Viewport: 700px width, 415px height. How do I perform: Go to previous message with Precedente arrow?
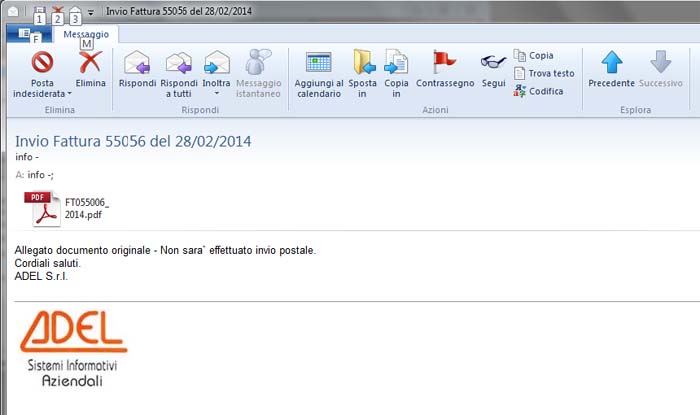coord(611,63)
